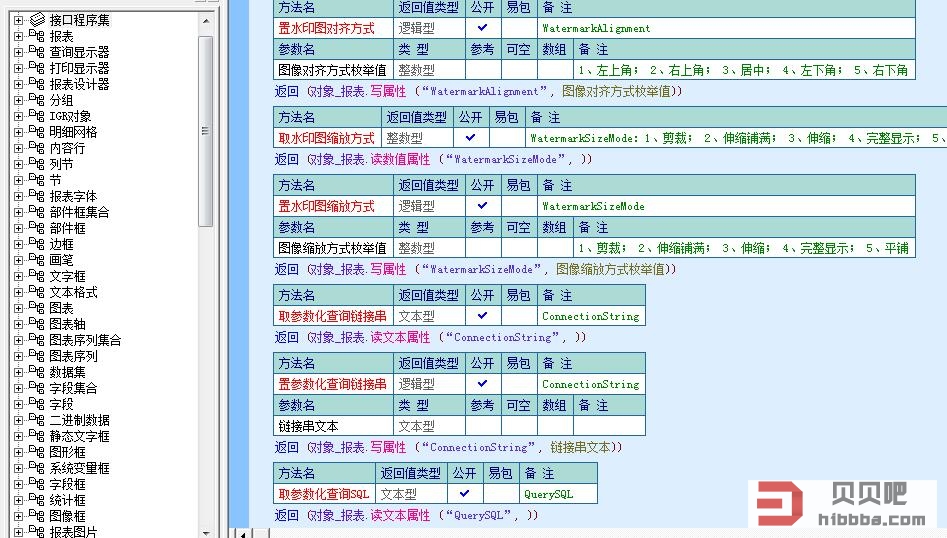Click the class icon beside 查询显示器
The height and width of the screenshot is (538, 947).
(x=37, y=52)
